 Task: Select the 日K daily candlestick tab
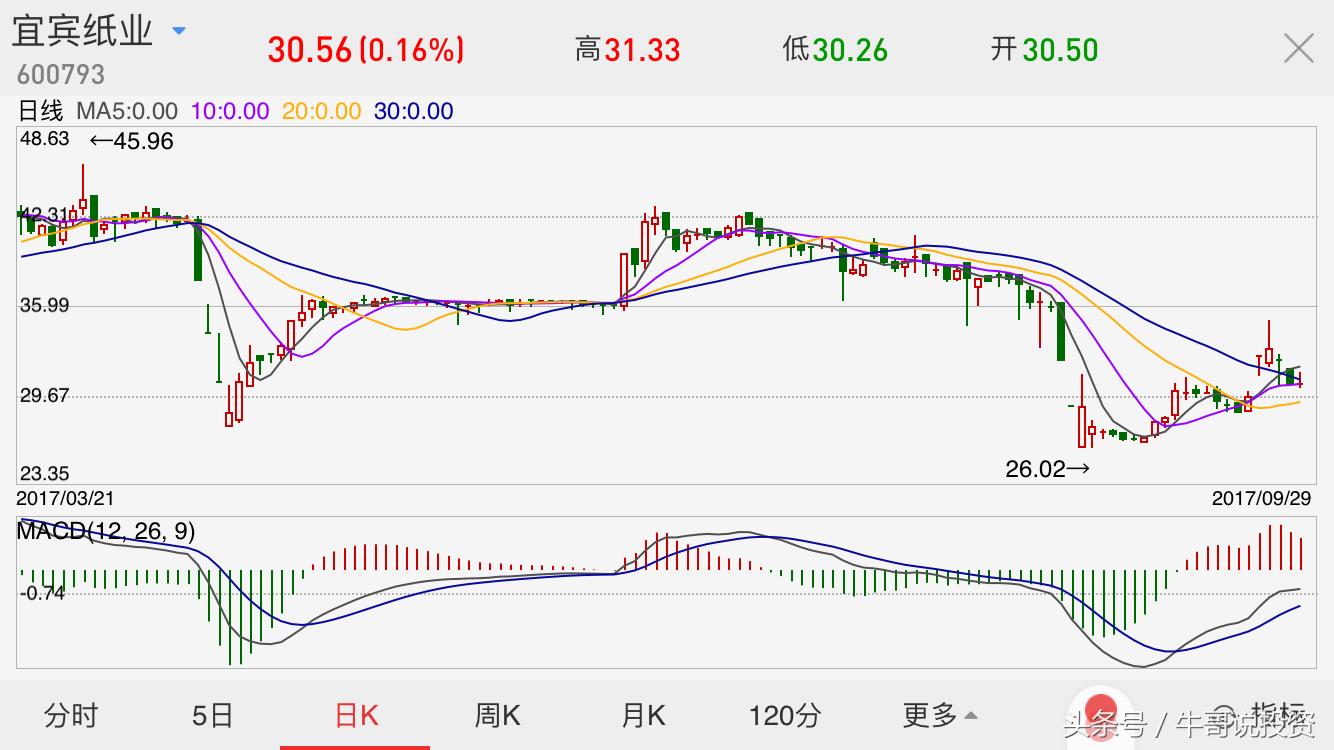[356, 715]
